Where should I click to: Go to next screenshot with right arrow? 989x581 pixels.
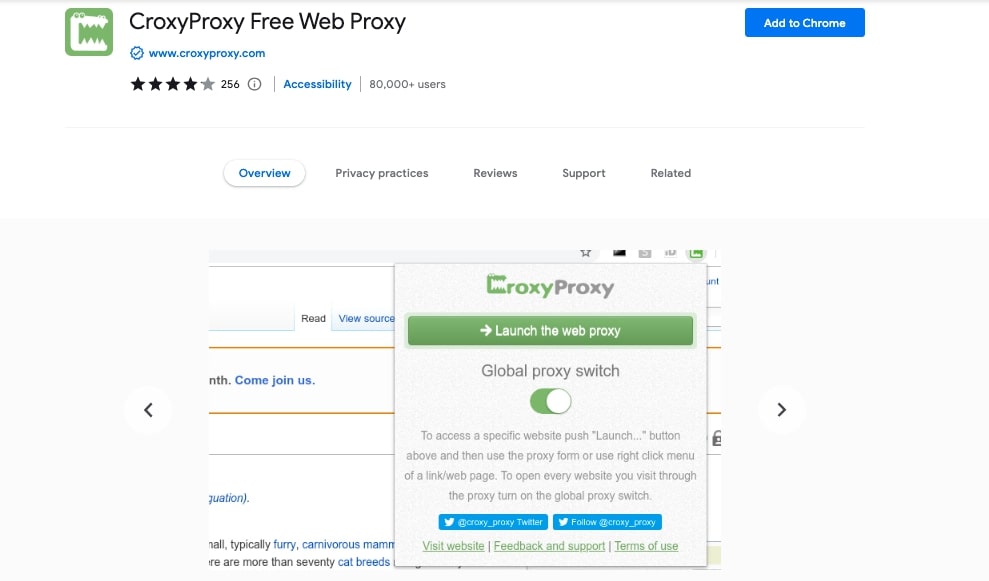point(782,410)
